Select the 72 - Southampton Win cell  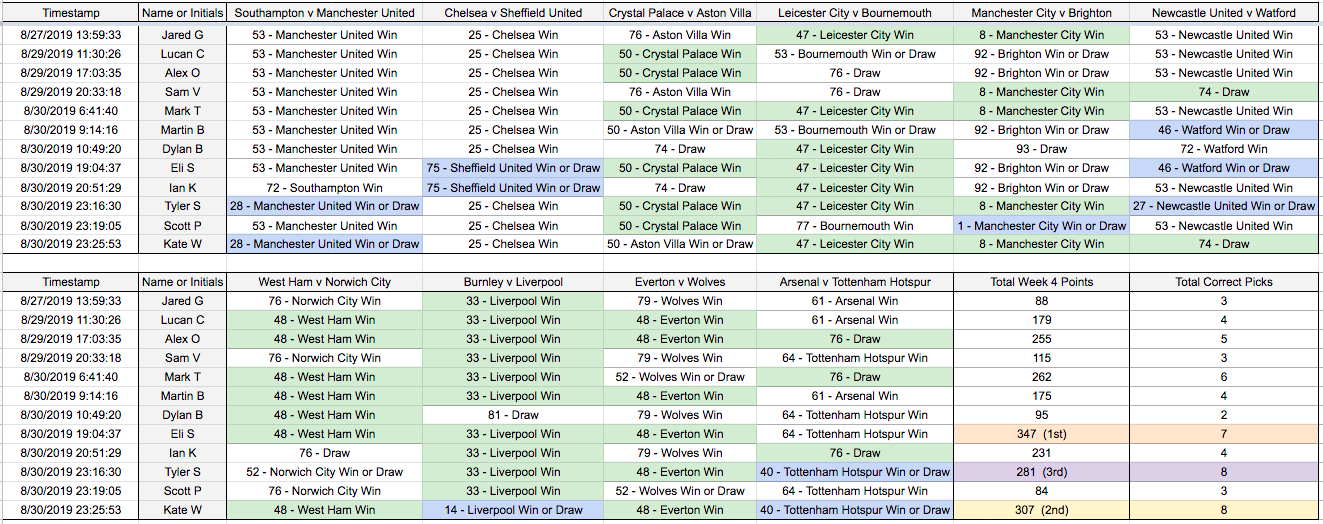324,187
